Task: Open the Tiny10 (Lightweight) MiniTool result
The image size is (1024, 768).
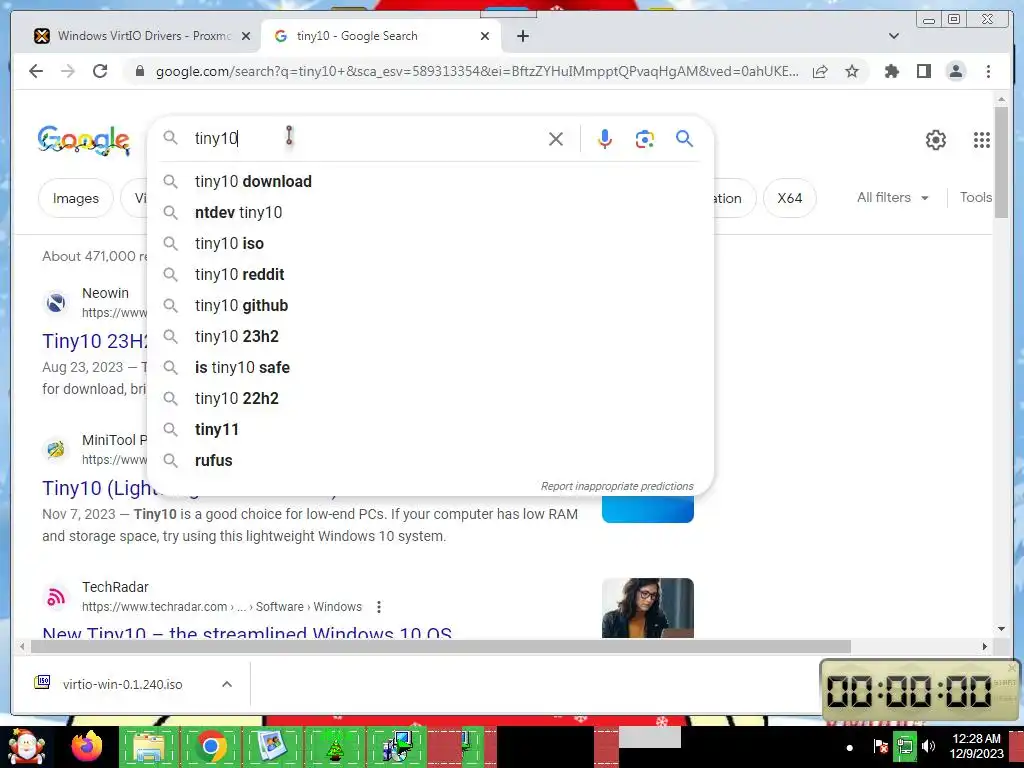Action: (x=95, y=487)
